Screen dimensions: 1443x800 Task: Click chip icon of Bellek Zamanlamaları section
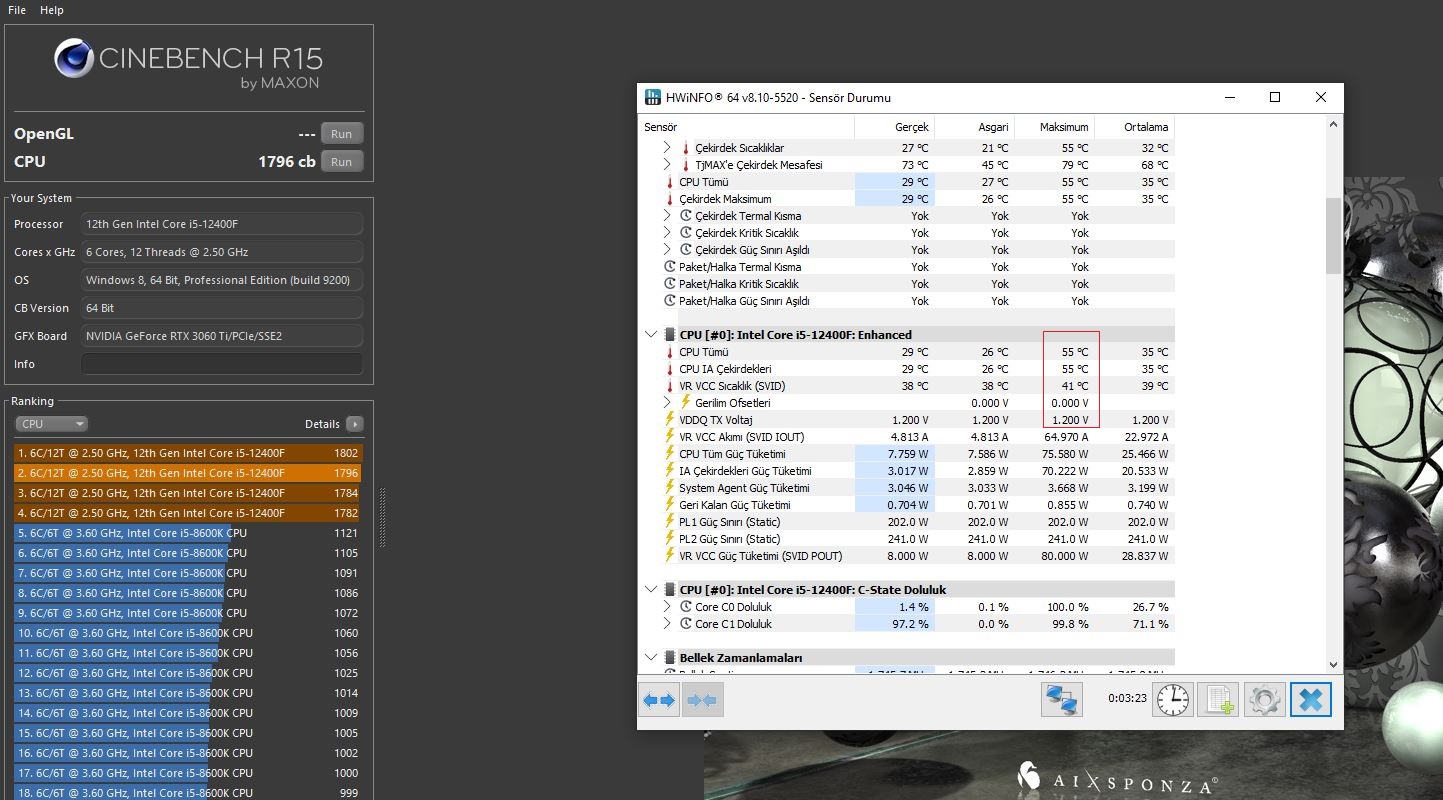670,658
